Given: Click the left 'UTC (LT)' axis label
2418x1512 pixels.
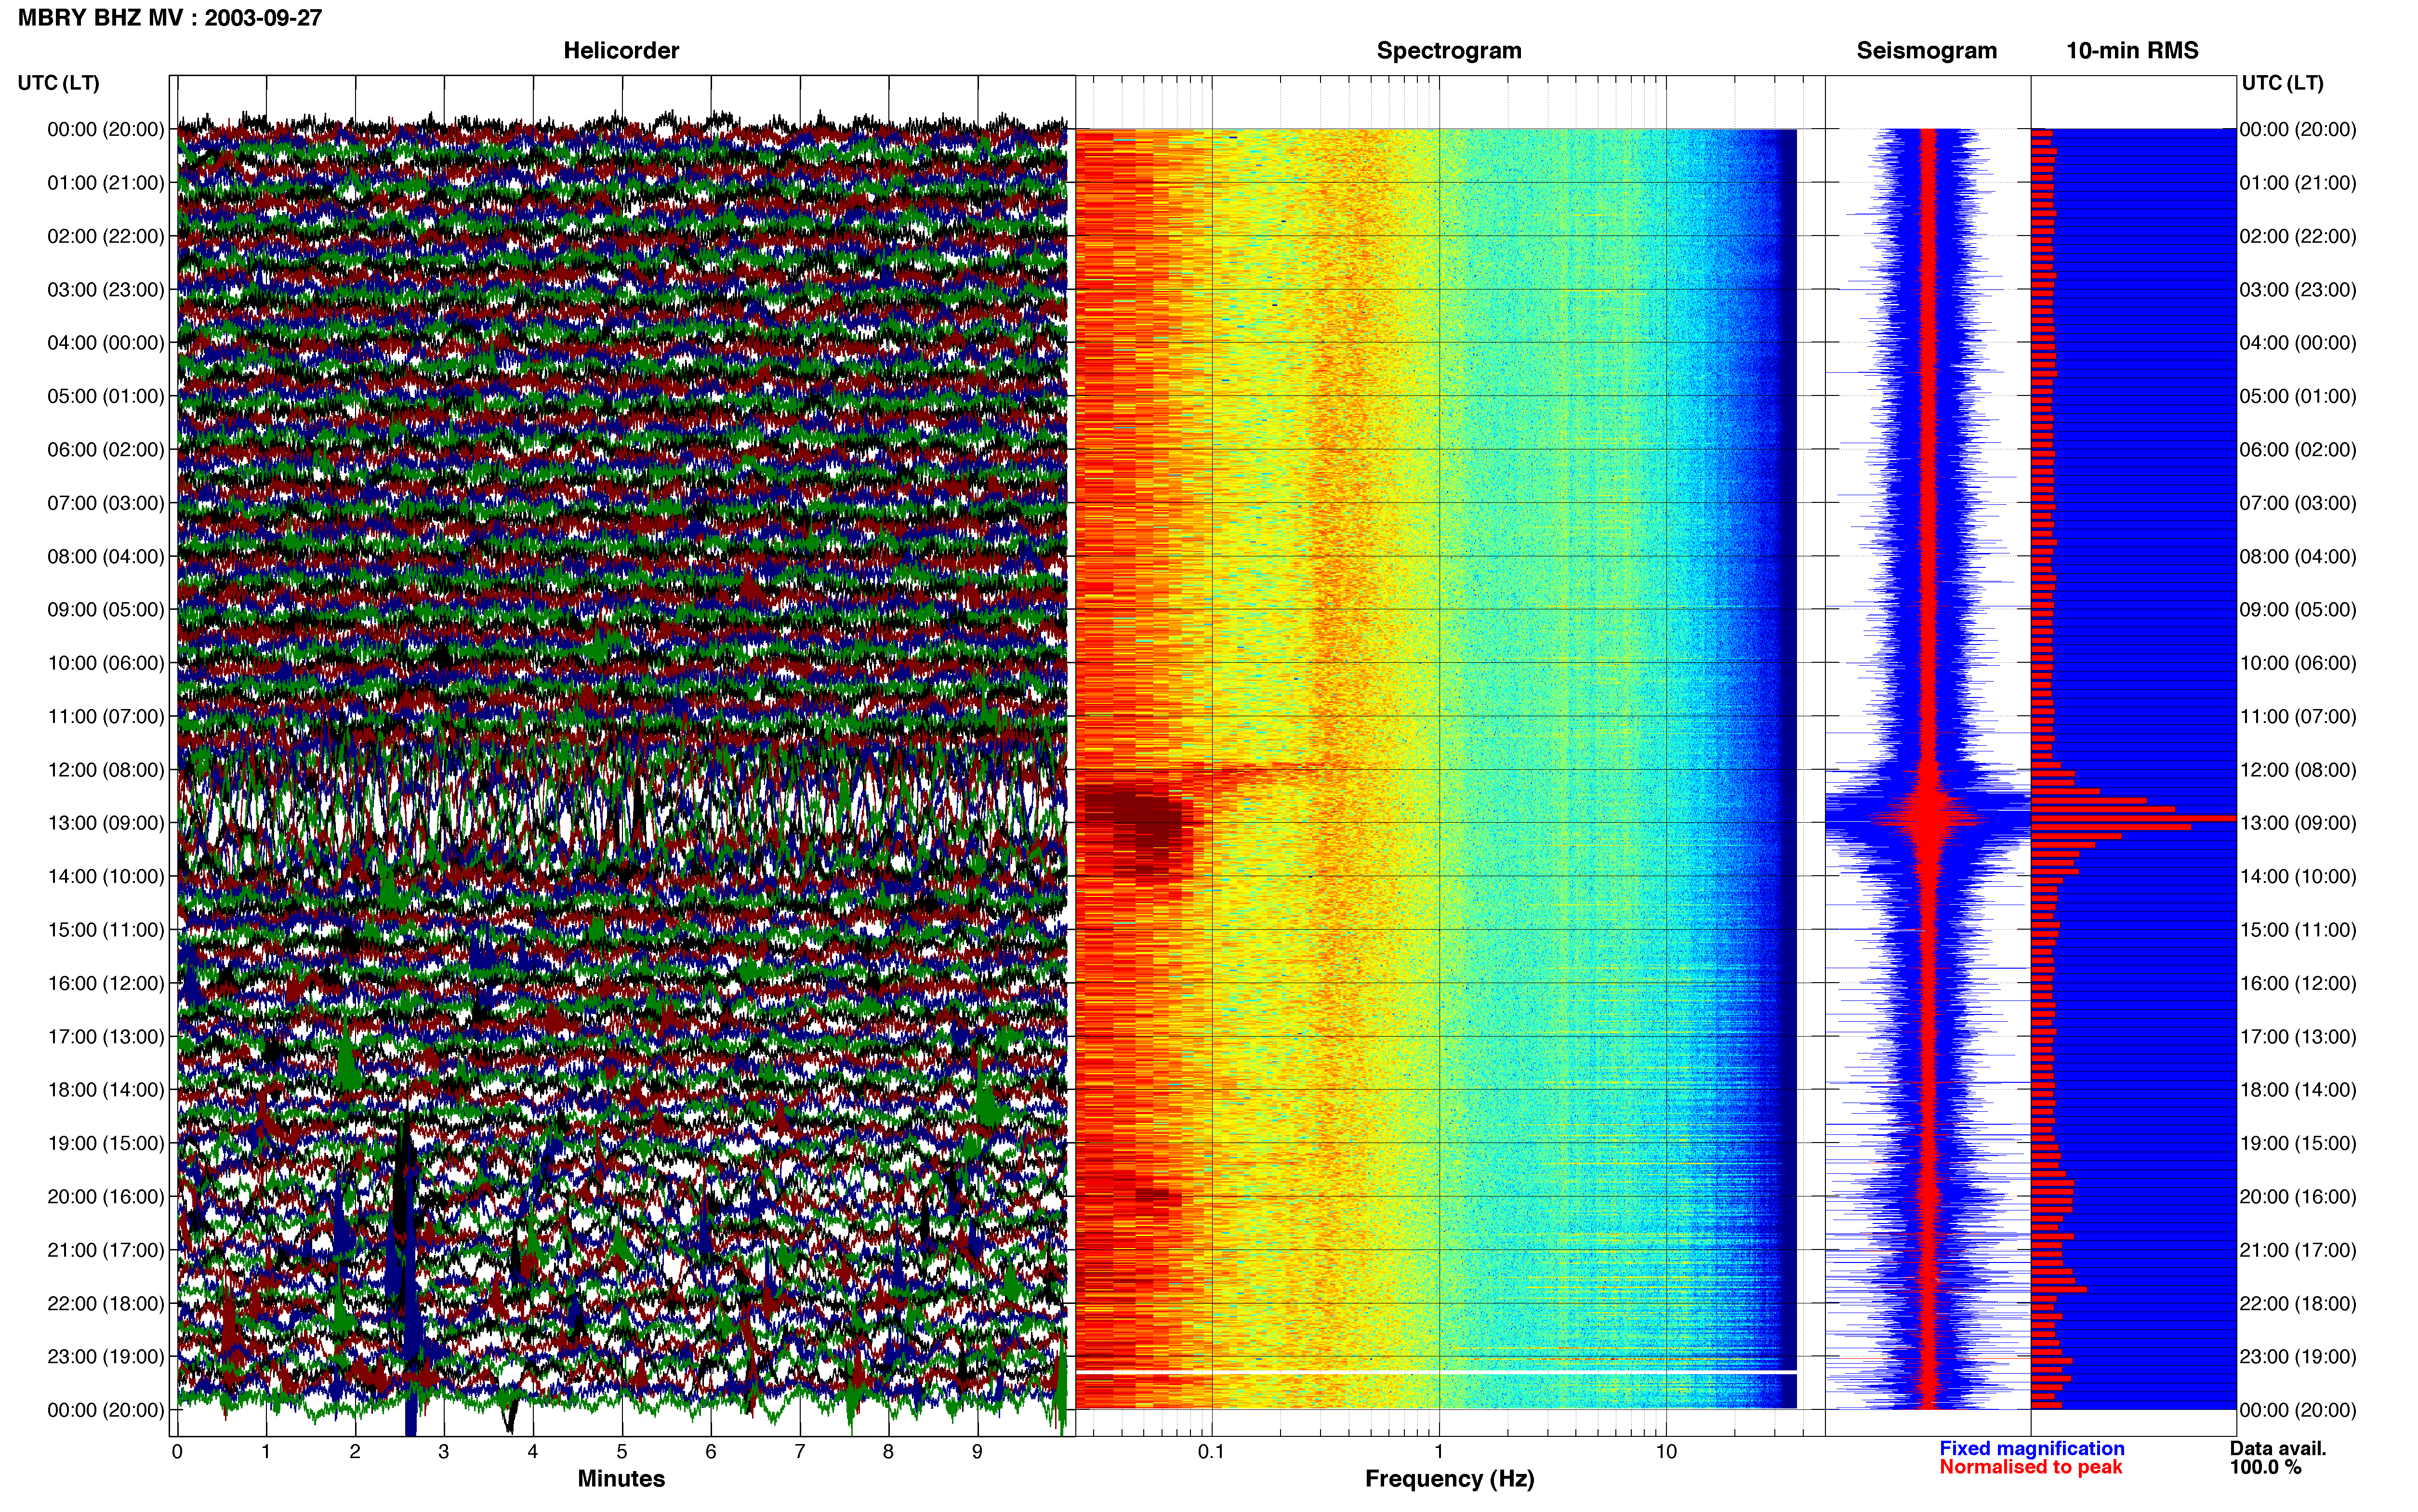Looking at the screenshot, I should coord(58,83).
